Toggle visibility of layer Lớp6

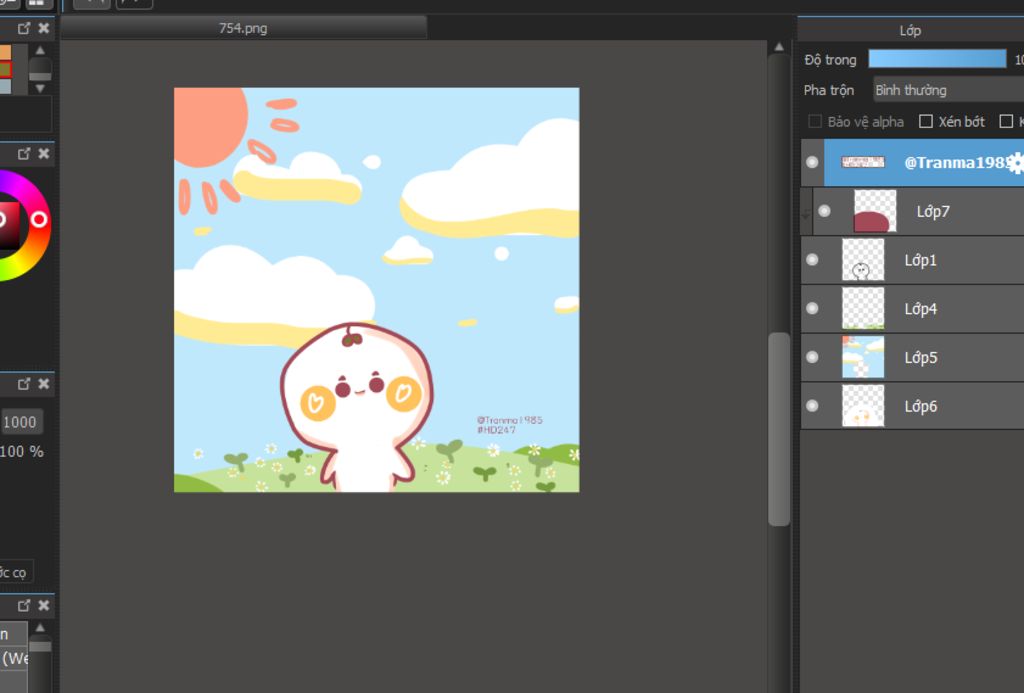tap(812, 406)
